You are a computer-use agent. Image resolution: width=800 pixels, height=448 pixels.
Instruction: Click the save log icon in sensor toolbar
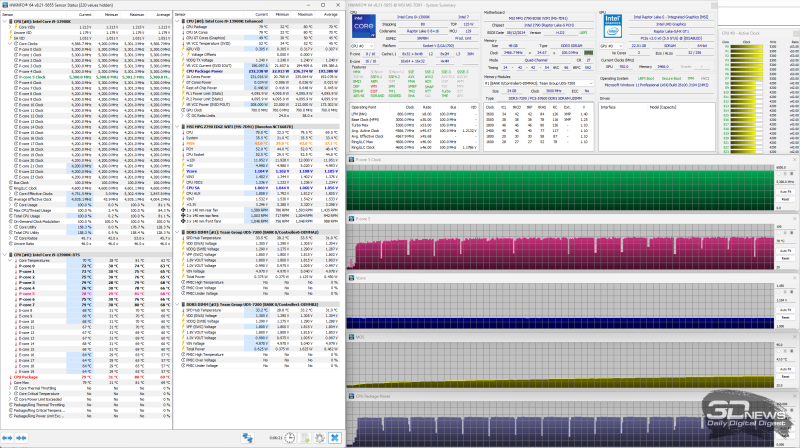point(305,437)
